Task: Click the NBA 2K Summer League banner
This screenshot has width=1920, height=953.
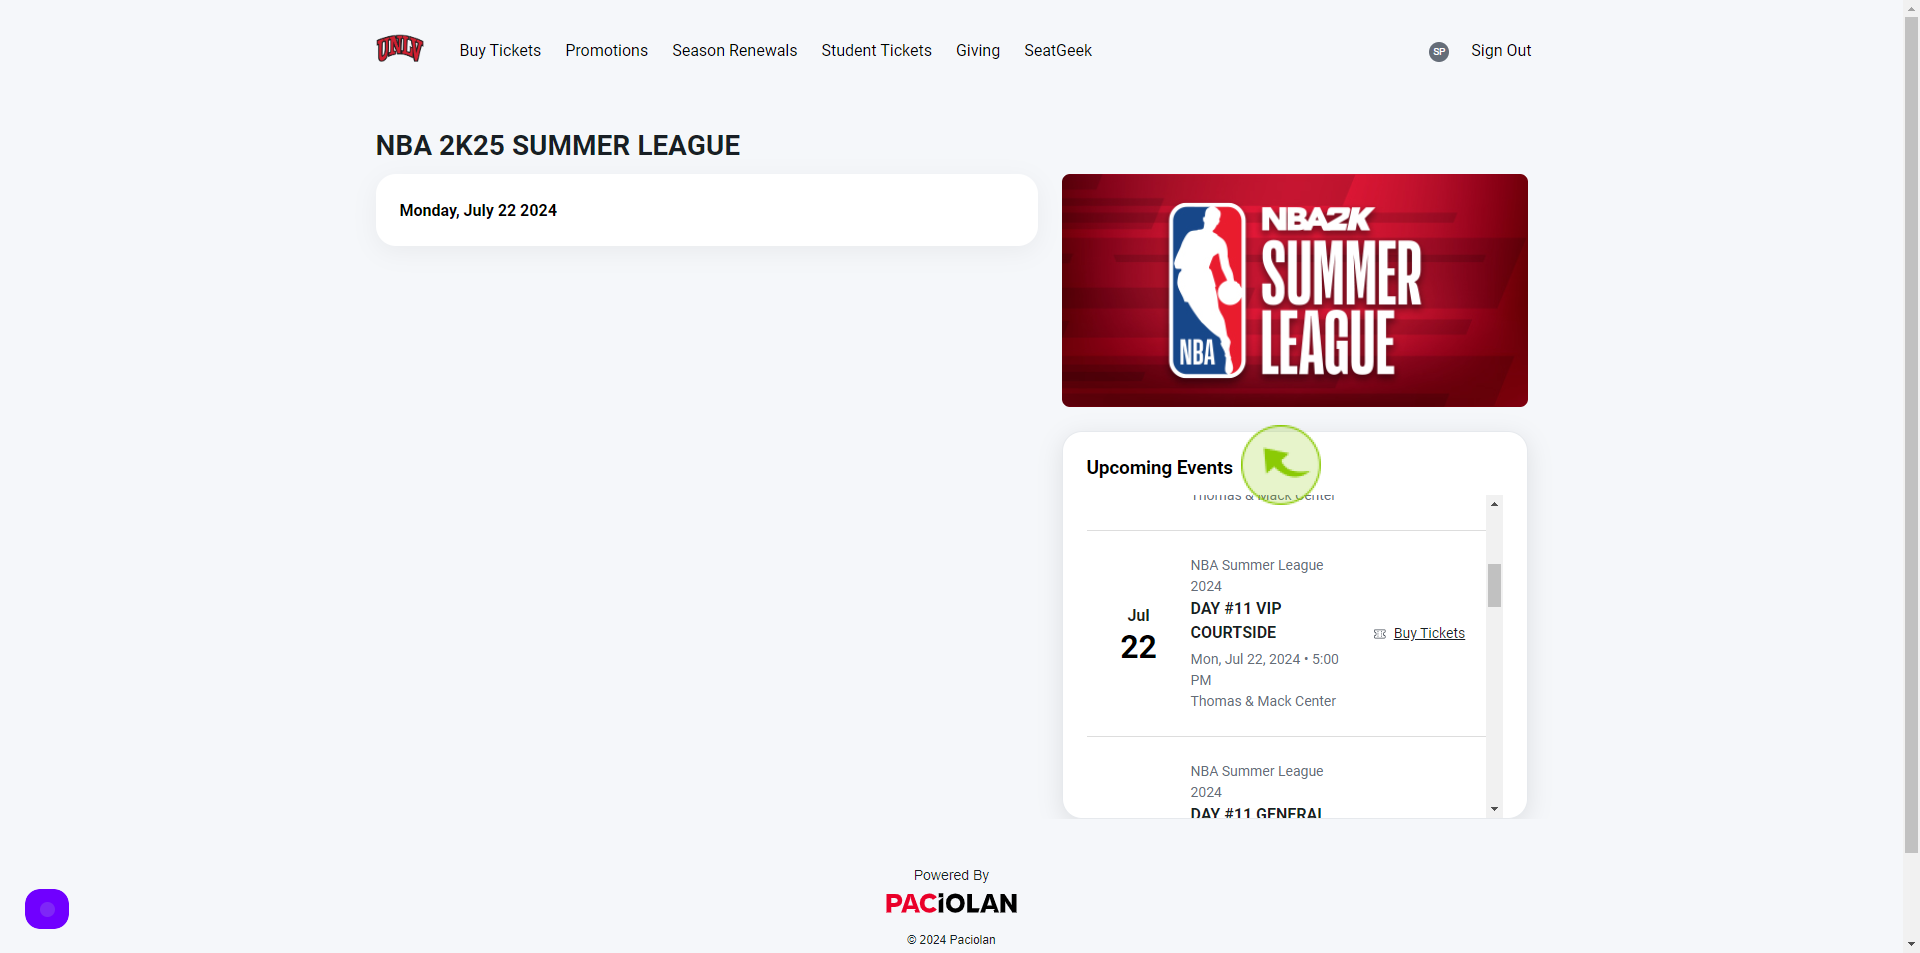Action: [1295, 290]
